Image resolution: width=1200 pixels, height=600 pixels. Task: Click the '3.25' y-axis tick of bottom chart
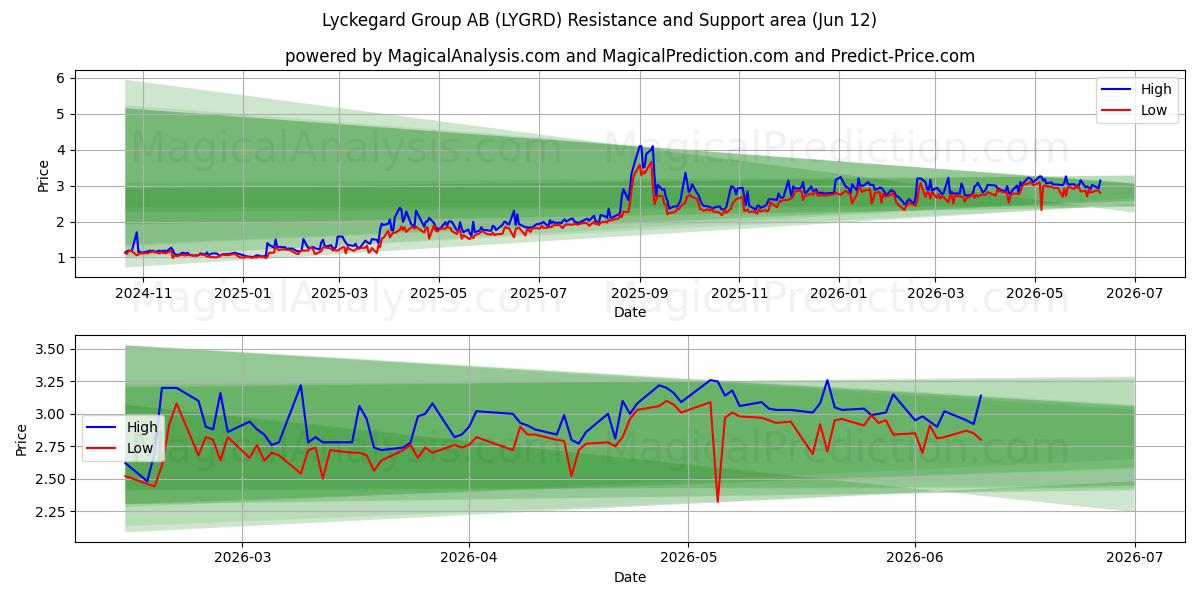(51, 382)
